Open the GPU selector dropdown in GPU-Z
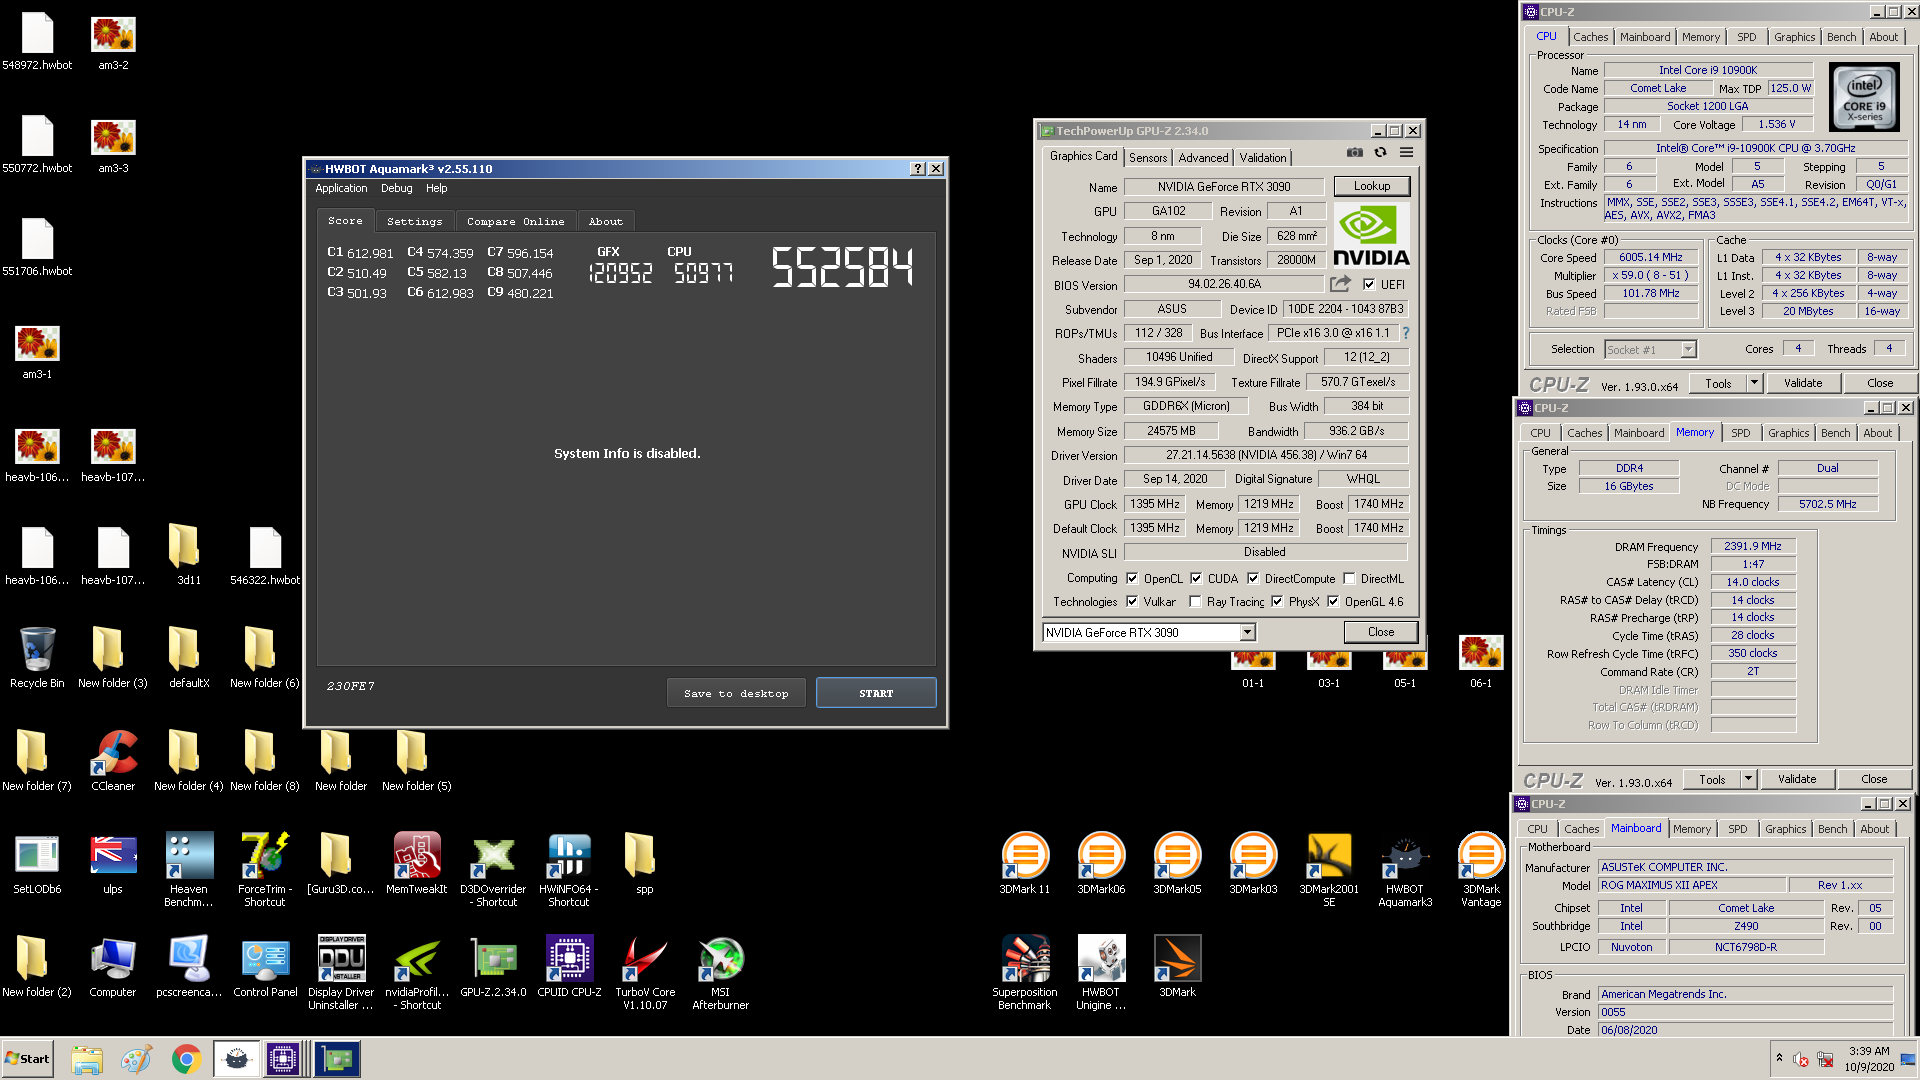The image size is (1920, 1080). (x=1247, y=632)
